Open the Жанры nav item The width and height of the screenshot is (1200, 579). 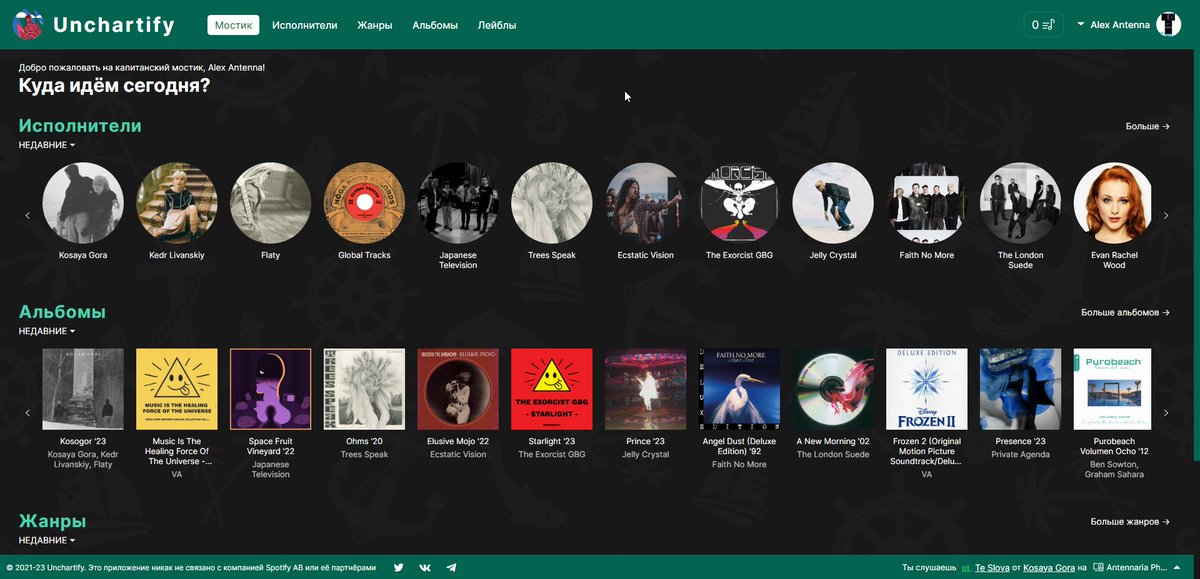375,25
